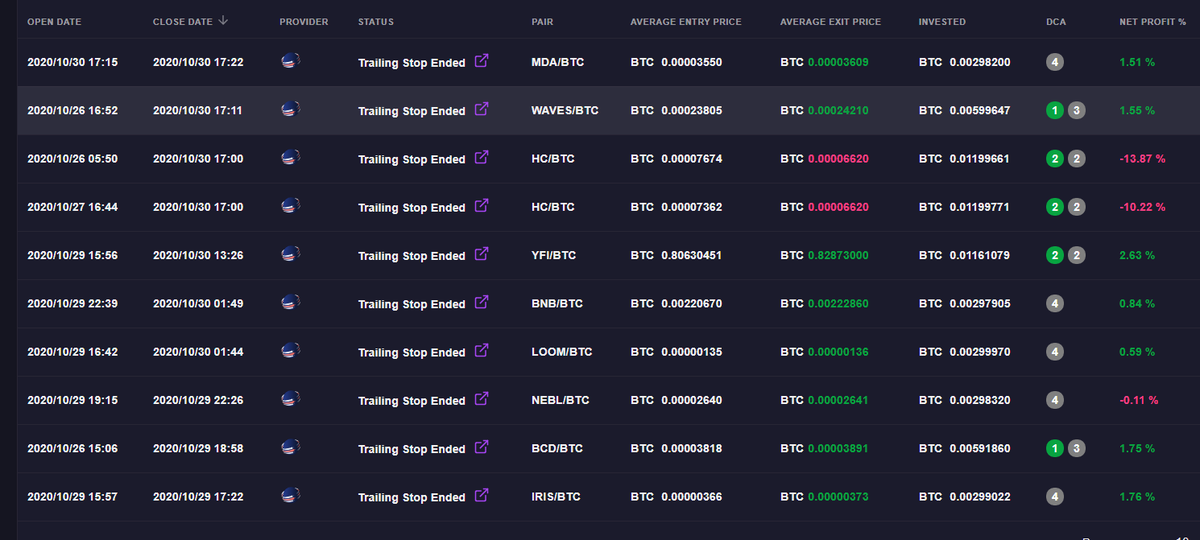The image size is (1200, 540).
Task: Click gray DCA badge 4 in MDA/BTC row
Action: (x=1055, y=62)
